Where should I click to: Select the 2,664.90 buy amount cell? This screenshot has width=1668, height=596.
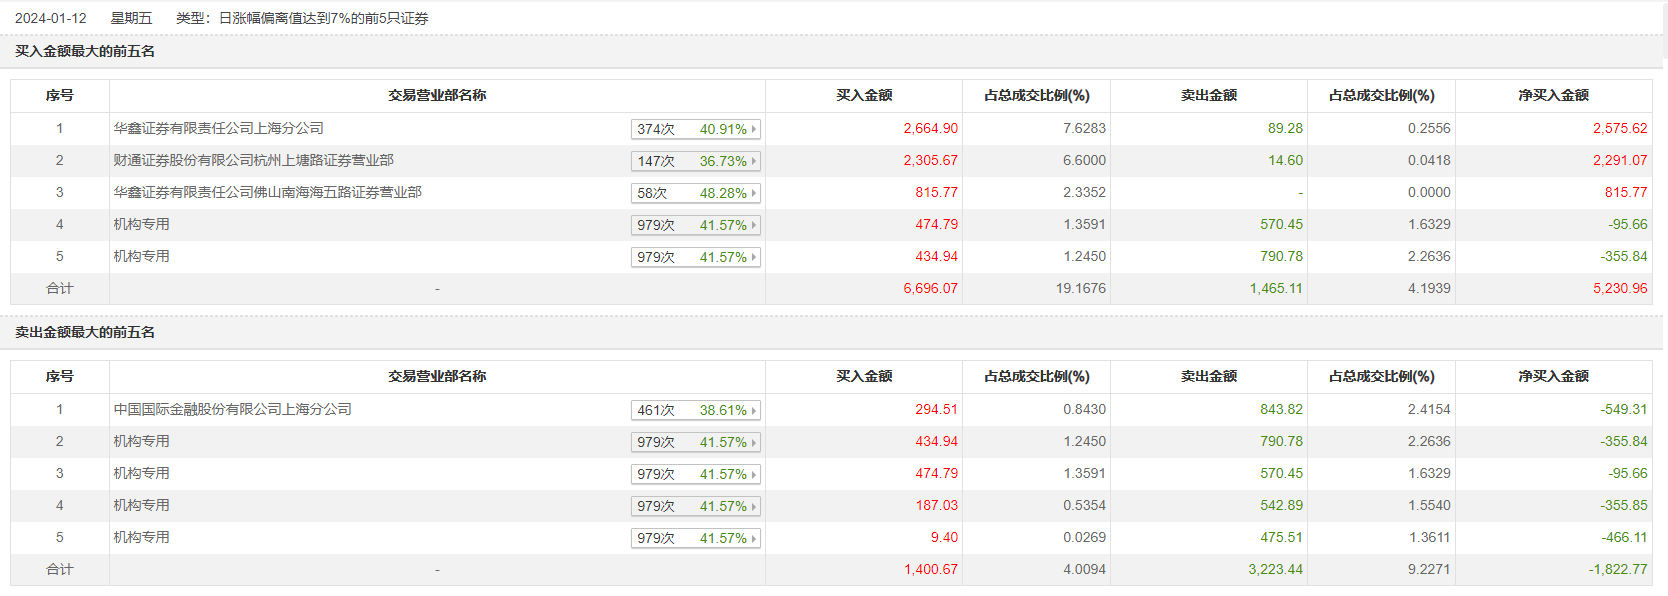pos(930,128)
